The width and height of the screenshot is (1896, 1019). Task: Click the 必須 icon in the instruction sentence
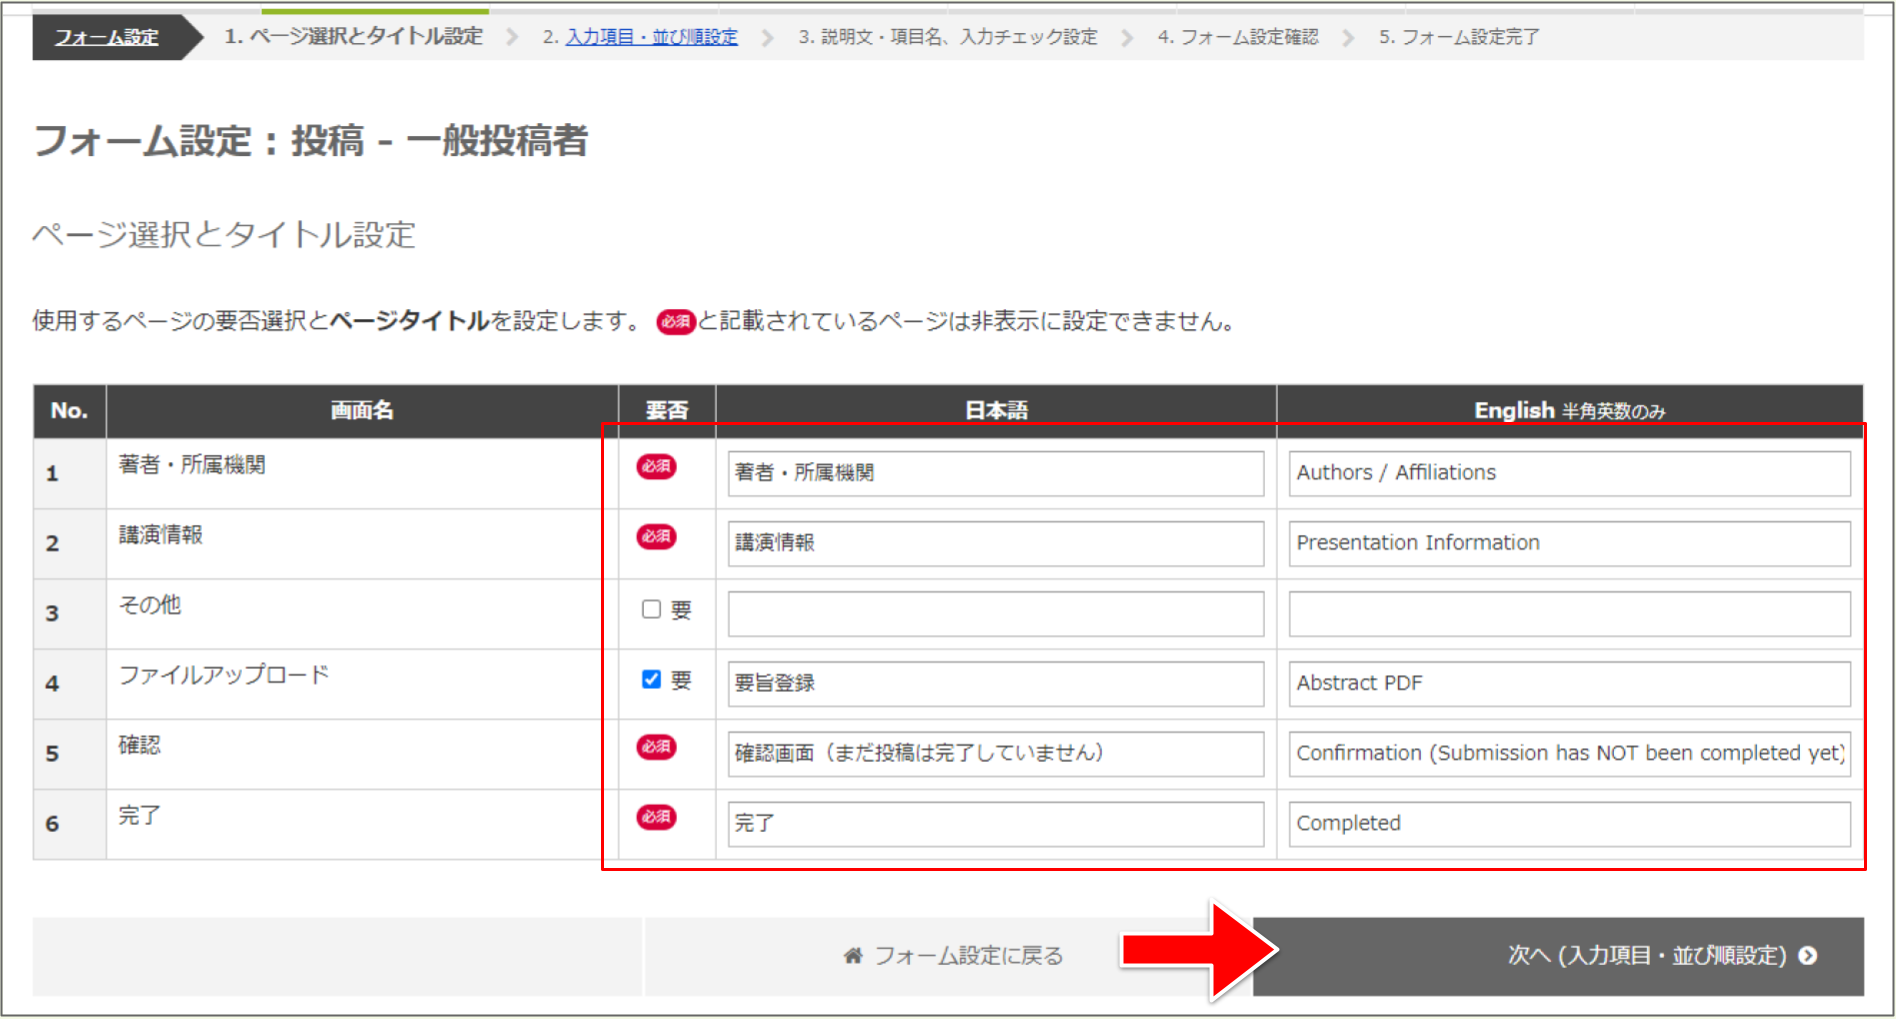pos(673,322)
